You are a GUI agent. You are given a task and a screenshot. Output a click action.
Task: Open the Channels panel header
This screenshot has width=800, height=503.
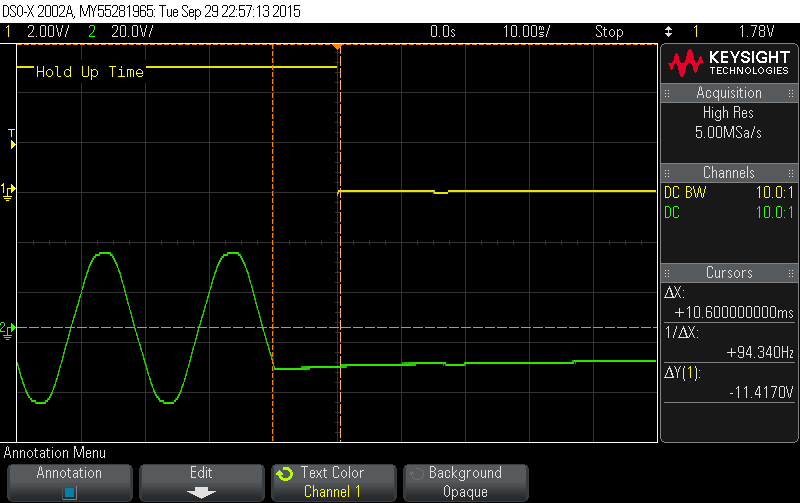click(729, 172)
